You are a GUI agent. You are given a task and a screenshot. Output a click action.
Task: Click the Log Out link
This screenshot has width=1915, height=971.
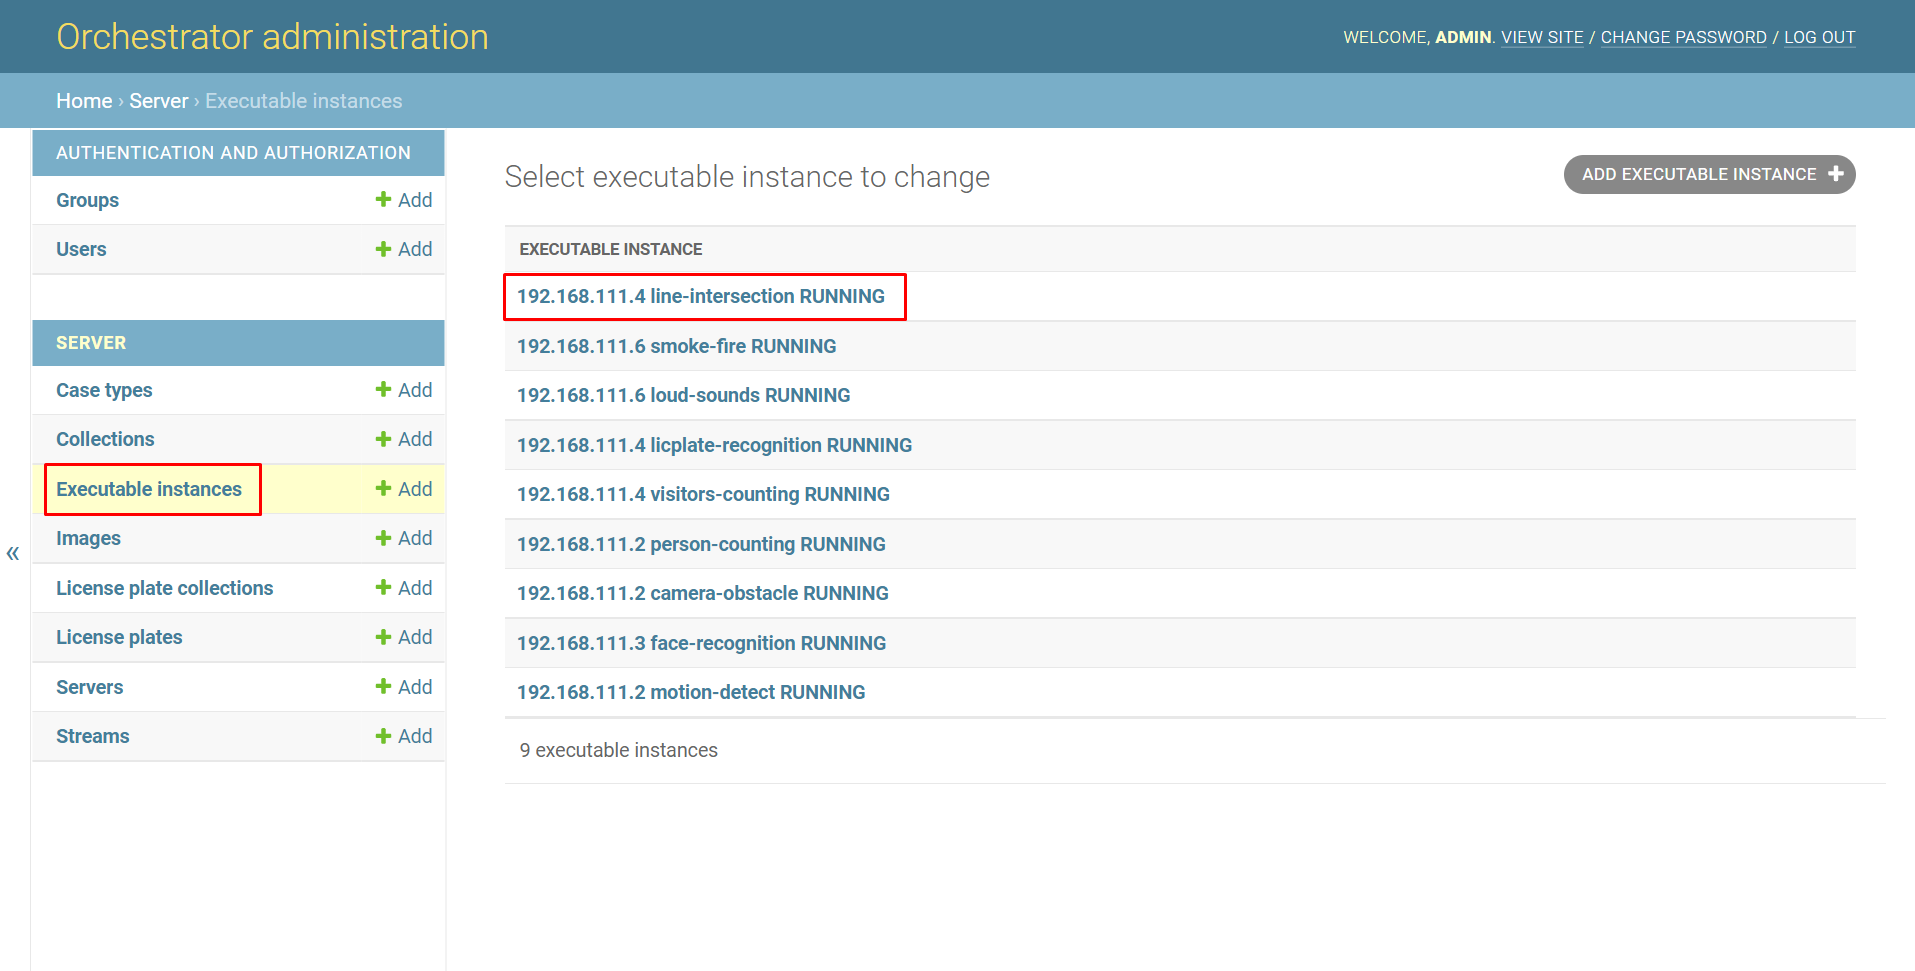pos(1819,37)
